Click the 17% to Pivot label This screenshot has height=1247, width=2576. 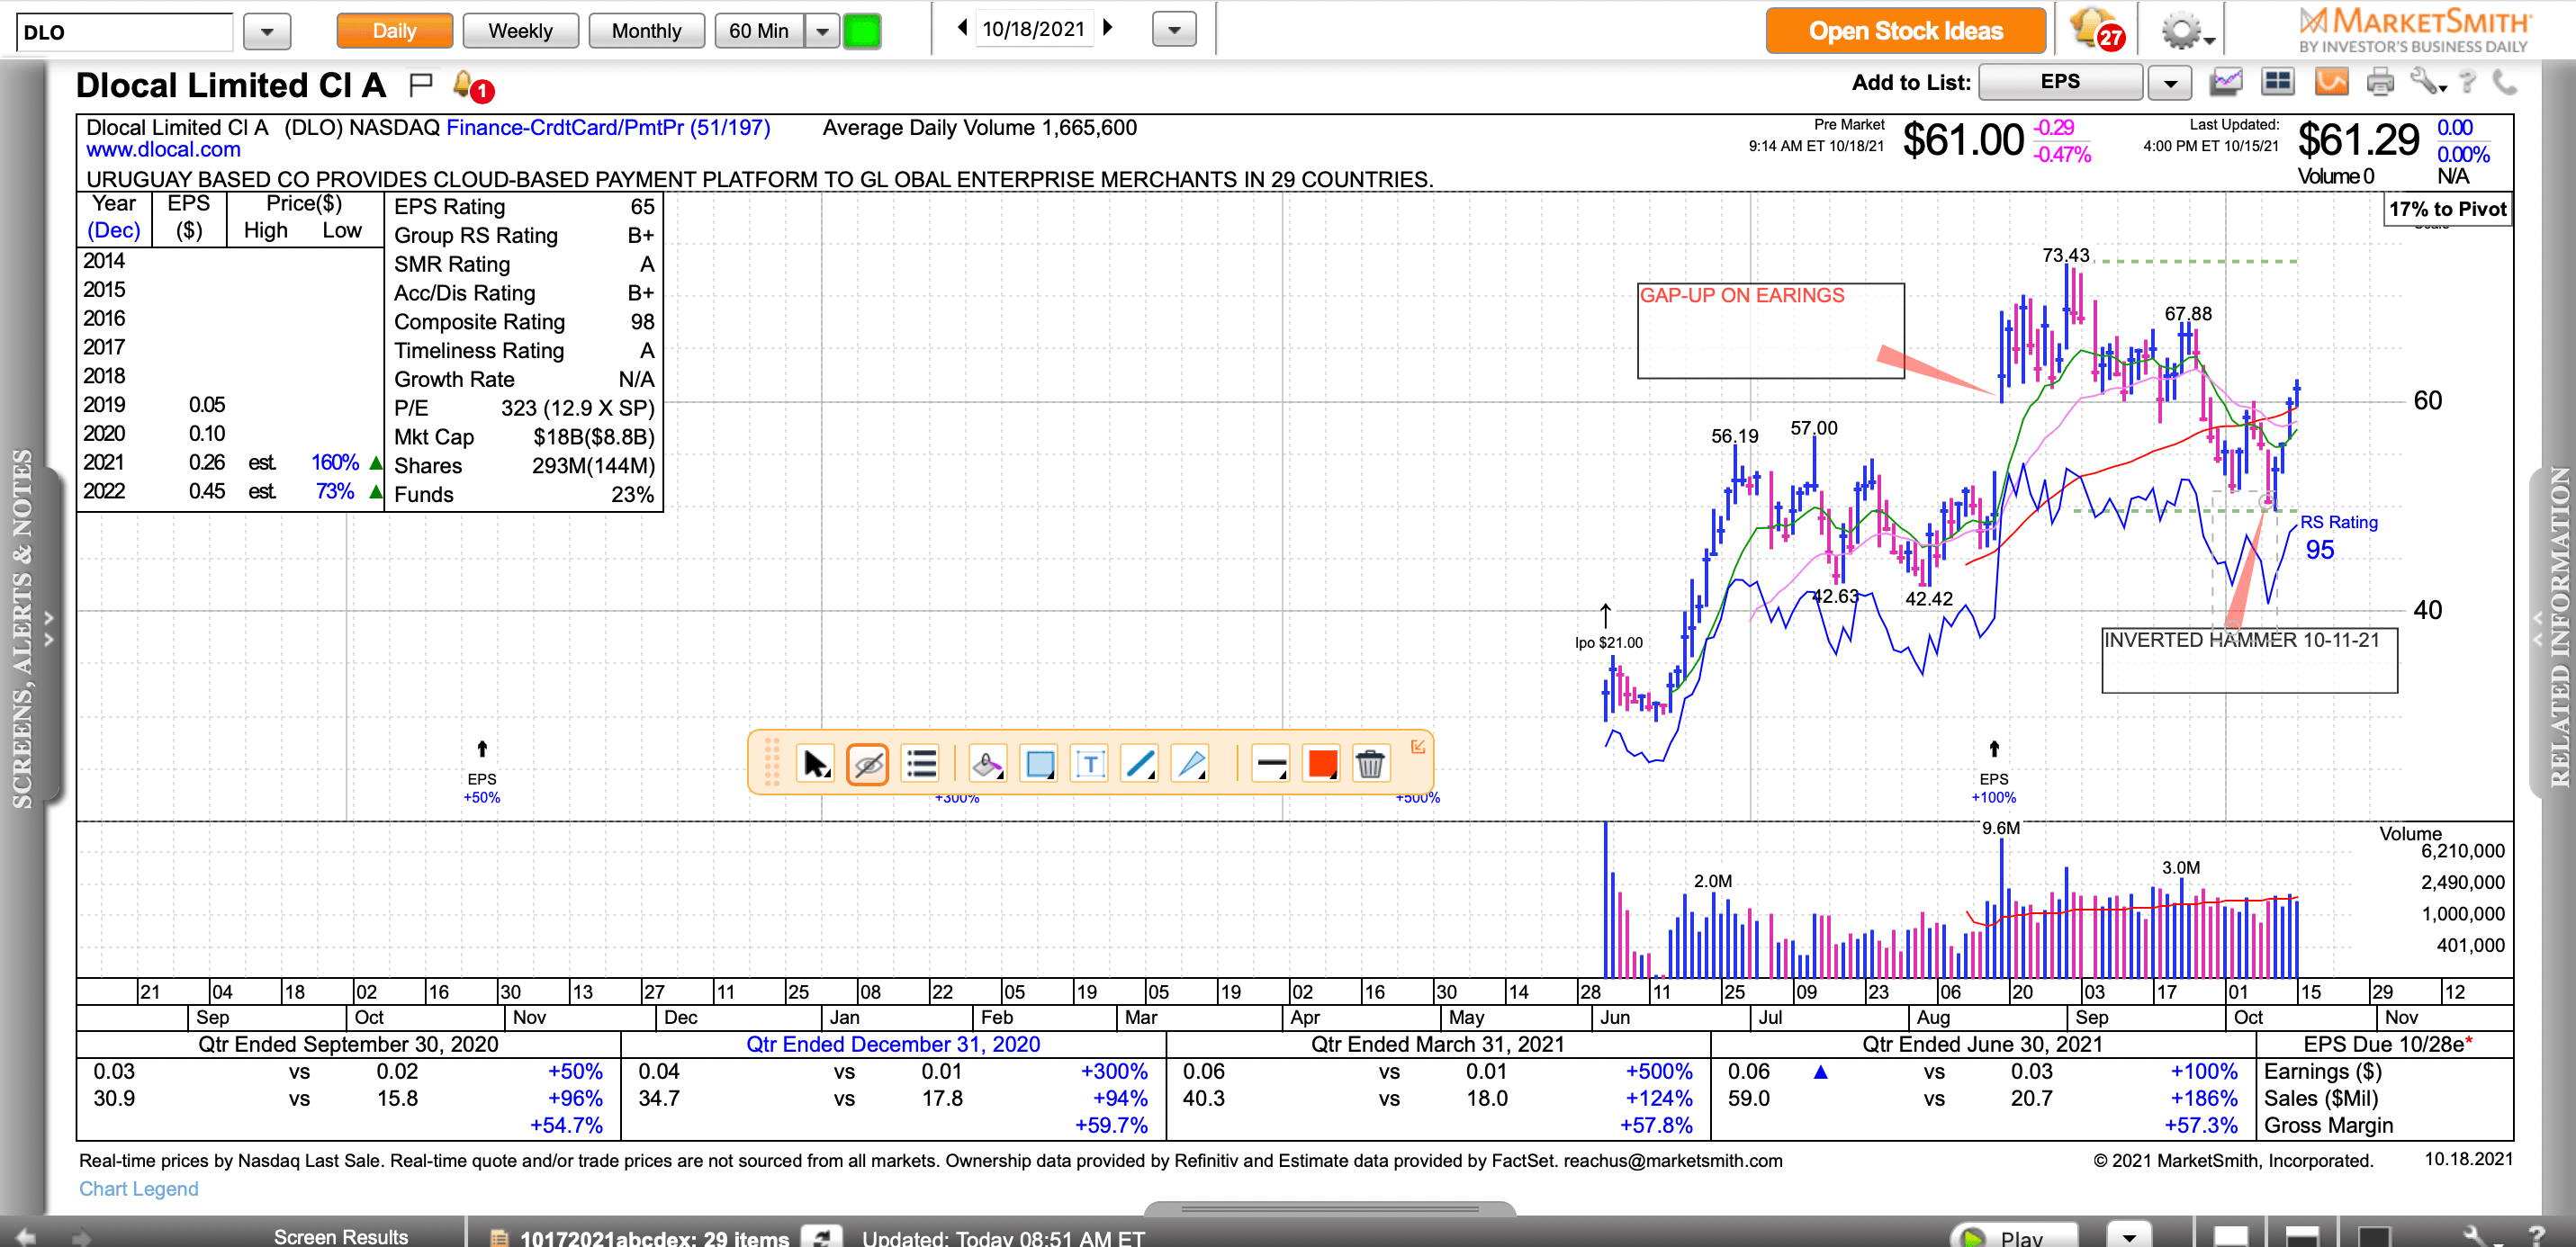click(x=2447, y=209)
